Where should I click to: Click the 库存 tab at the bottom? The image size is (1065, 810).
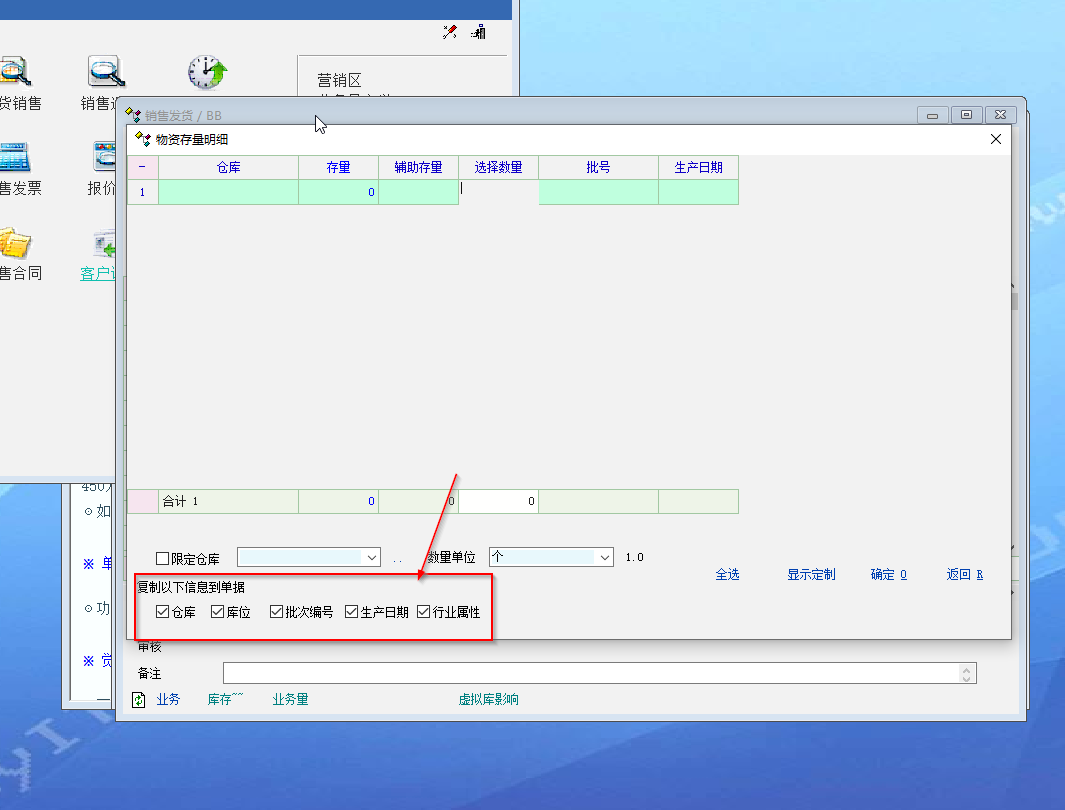click(x=225, y=700)
